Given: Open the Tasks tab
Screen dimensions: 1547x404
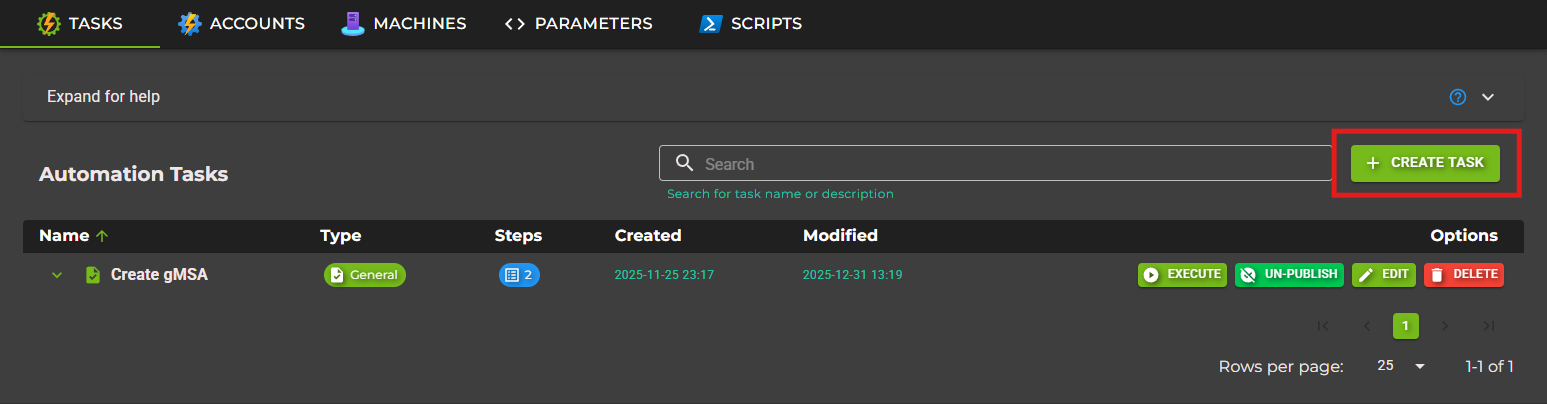Looking at the screenshot, I should pyautogui.click(x=80, y=23).
